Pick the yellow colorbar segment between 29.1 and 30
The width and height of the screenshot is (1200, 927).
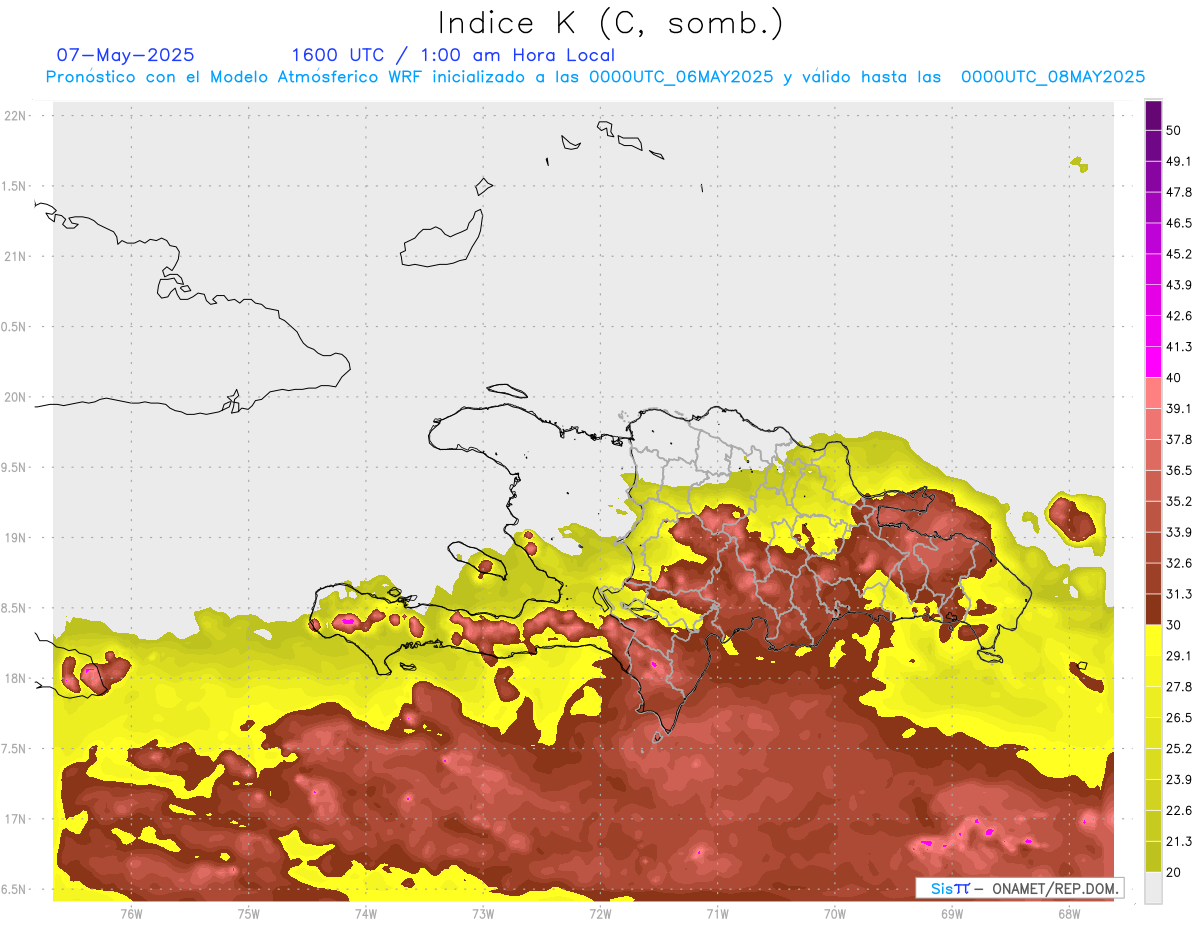click(1153, 640)
